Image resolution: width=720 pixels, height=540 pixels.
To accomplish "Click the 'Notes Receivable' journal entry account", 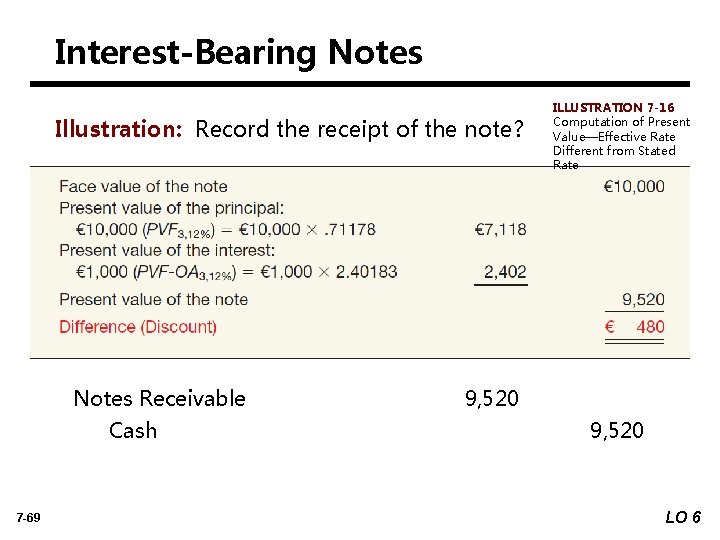I will click(x=160, y=398).
